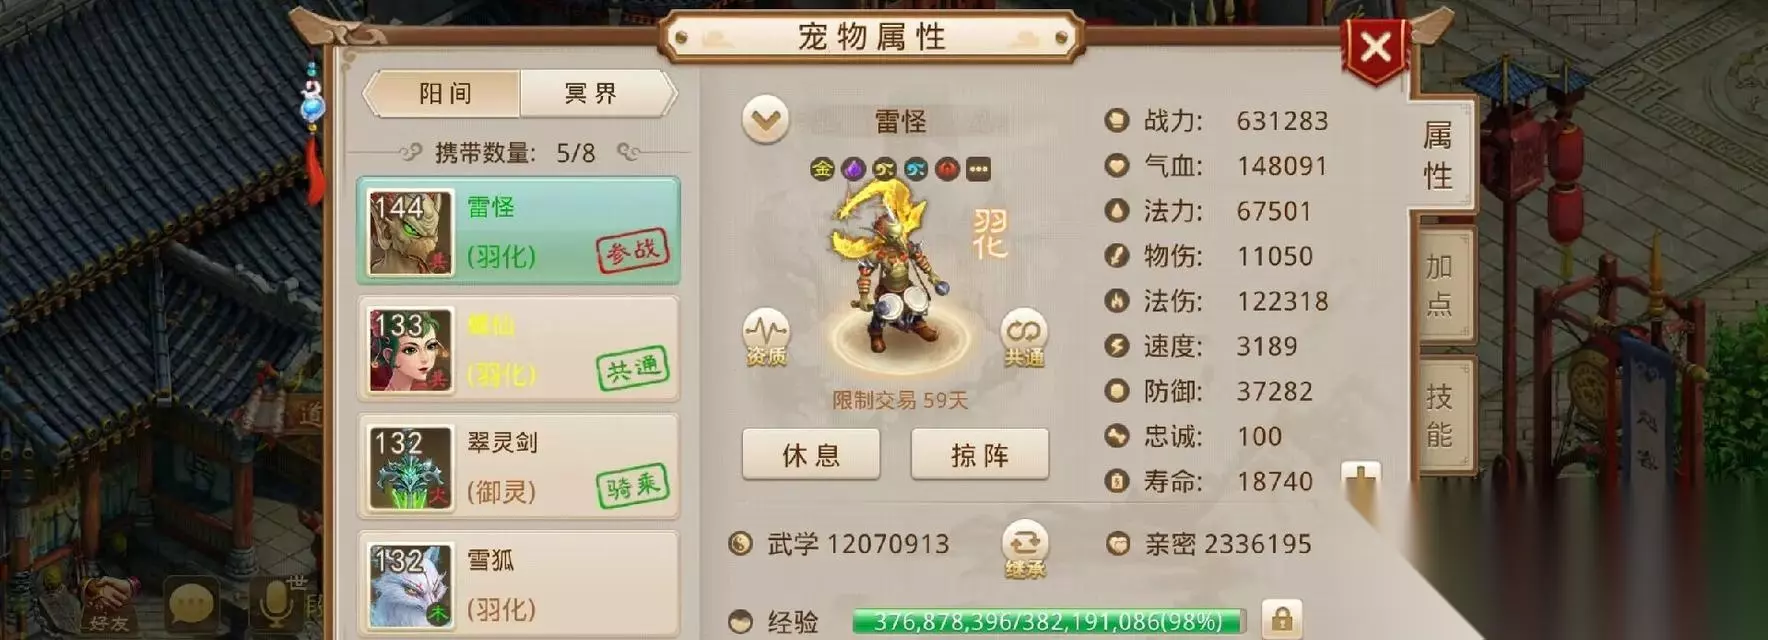Open the 加点 side tab
The width and height of the screenshot is (1768, 640).
pos(1440,284)
